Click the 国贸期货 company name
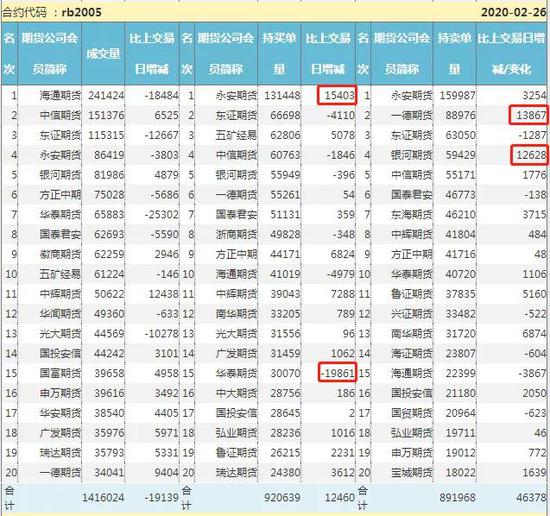Screen dimensions: 550x516 pyautogui.click(x=412, y=413)
